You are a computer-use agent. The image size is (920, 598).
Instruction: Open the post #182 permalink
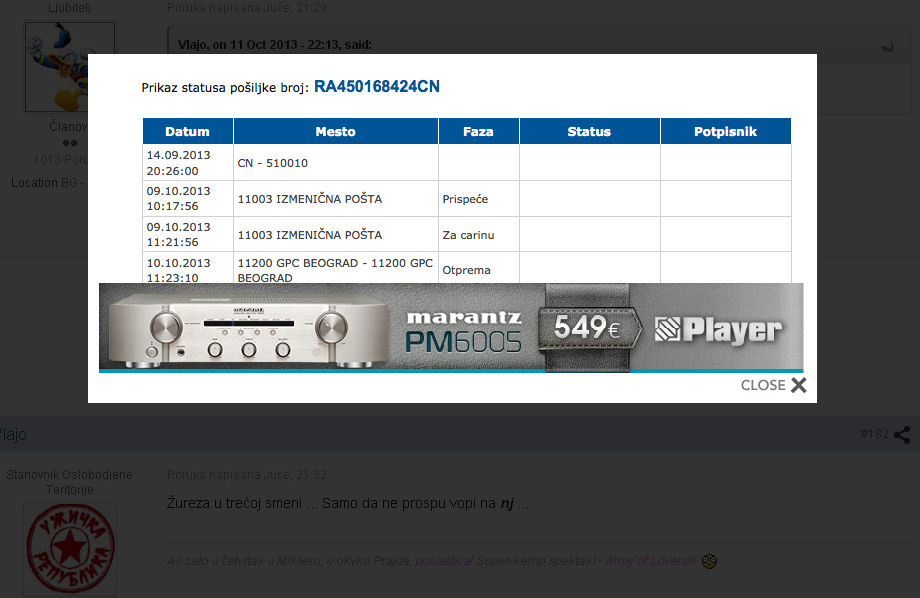[x=874, y=434]
